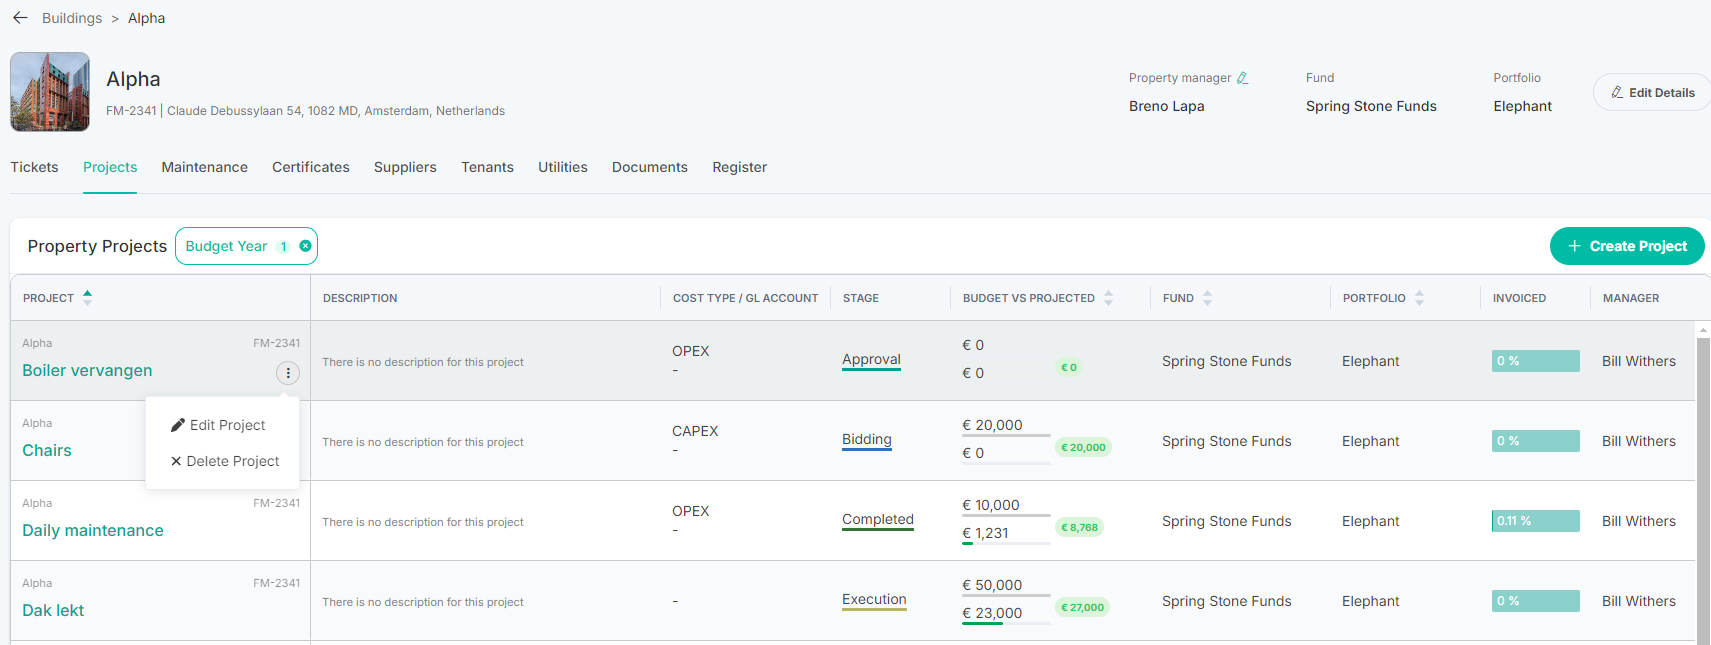Click Bill Withers in Daily maintenance row
Screen dimensions: 1711x645
[x=1639, y=521]
